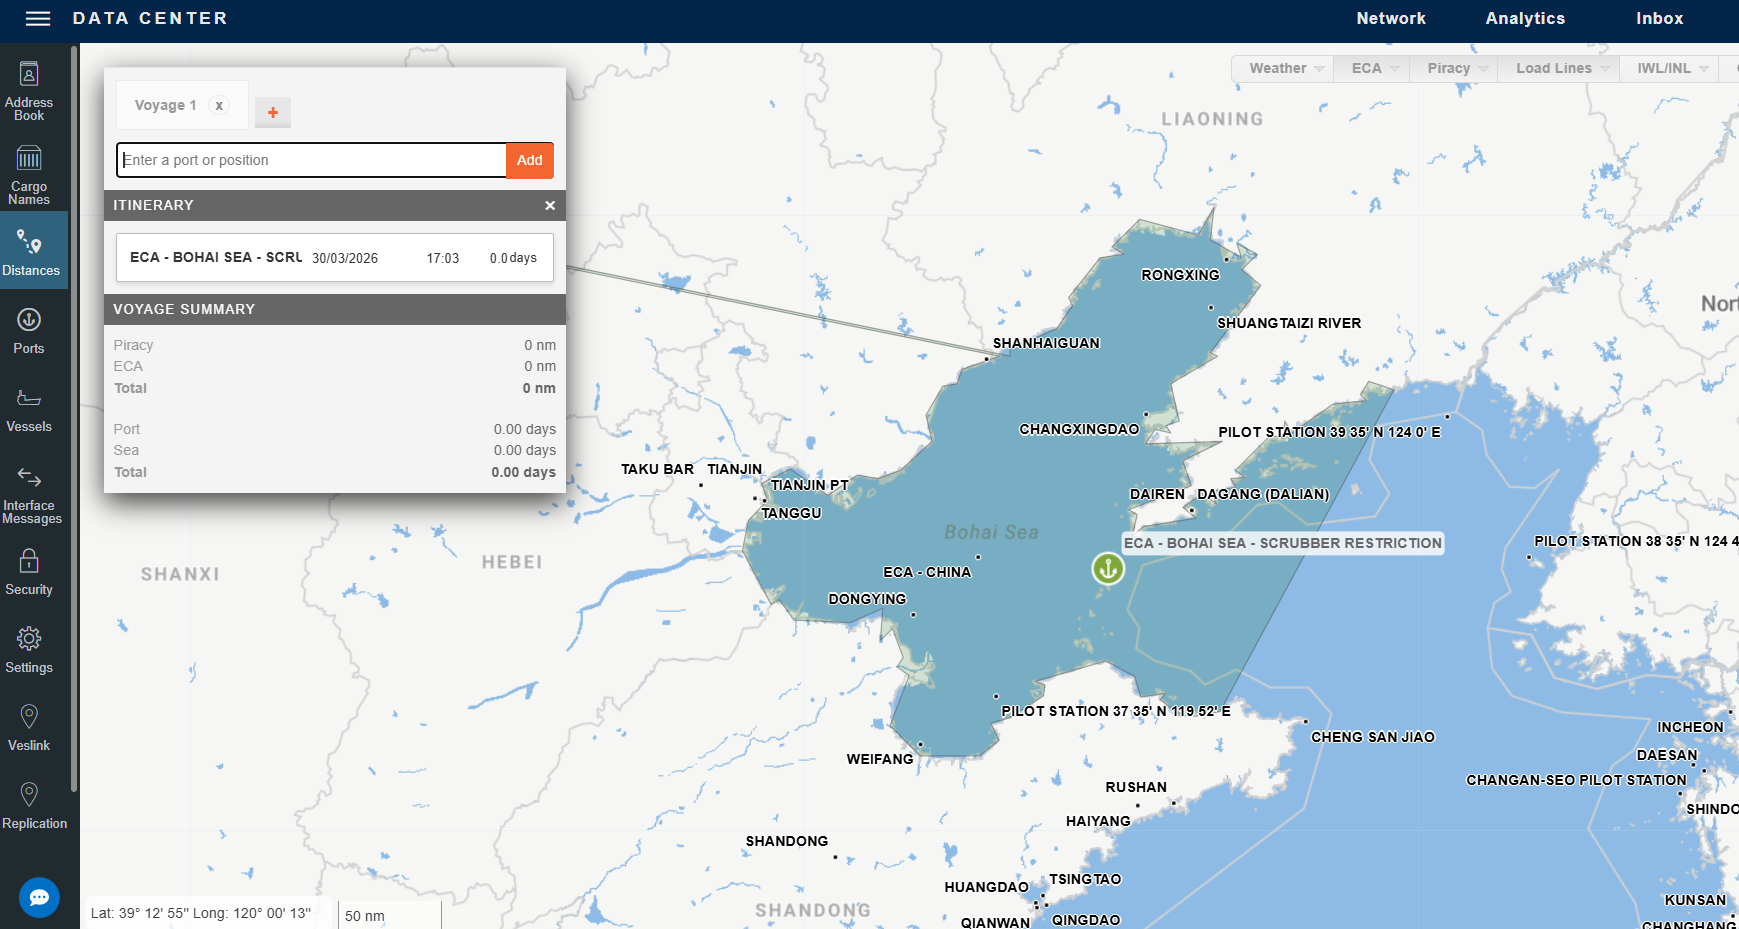
Task: Toggle the Piracy overlay
Action: click(1452, 68)
